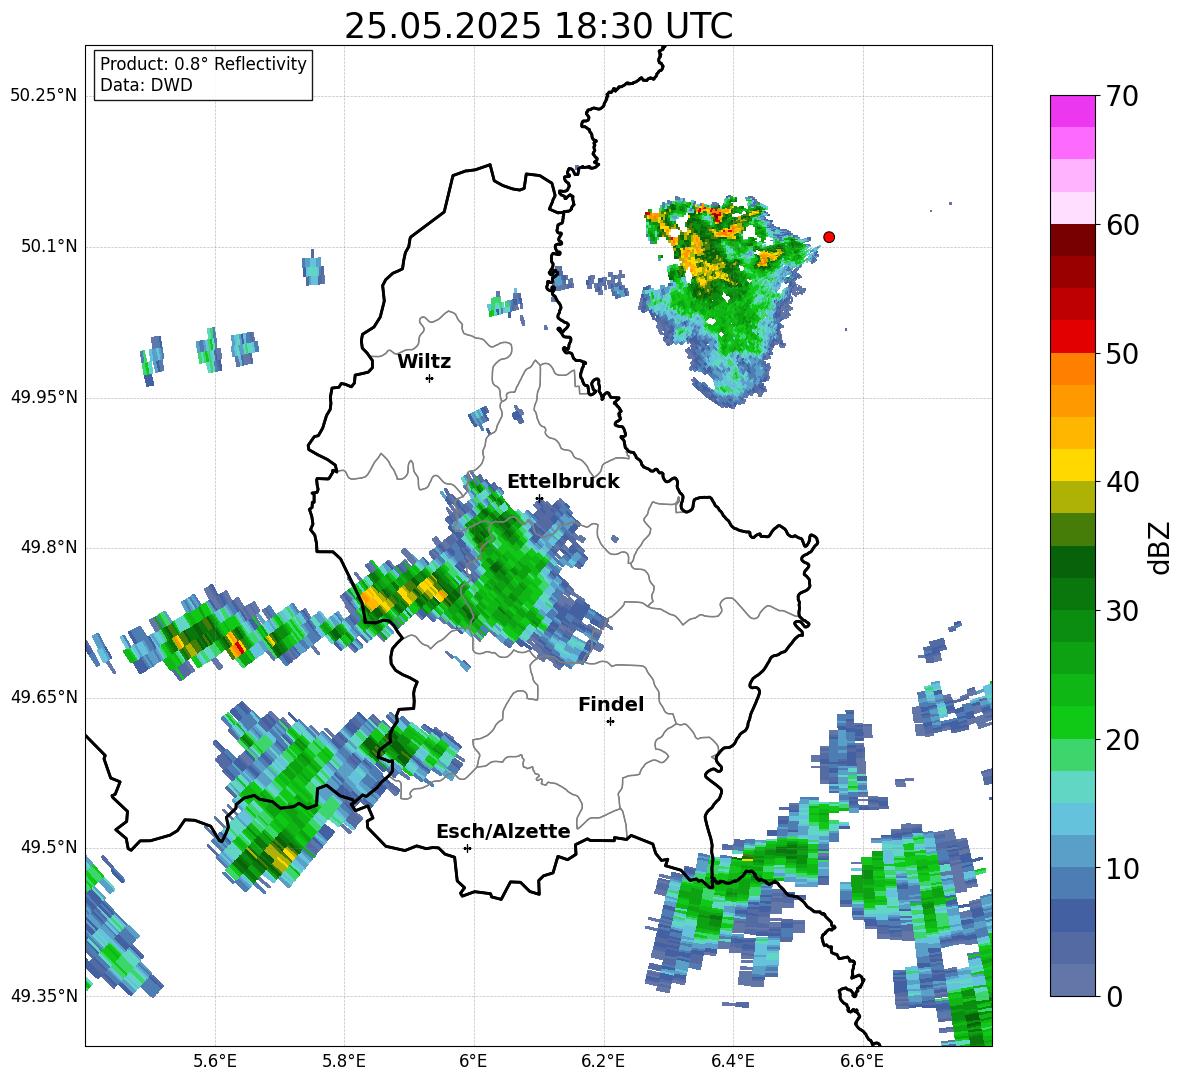This screenshot has width=1184, height=1081.
Task: Click the title '25.05.2025 18:30 UTC'
Action: pyautogui.click(x=538, y=26)
